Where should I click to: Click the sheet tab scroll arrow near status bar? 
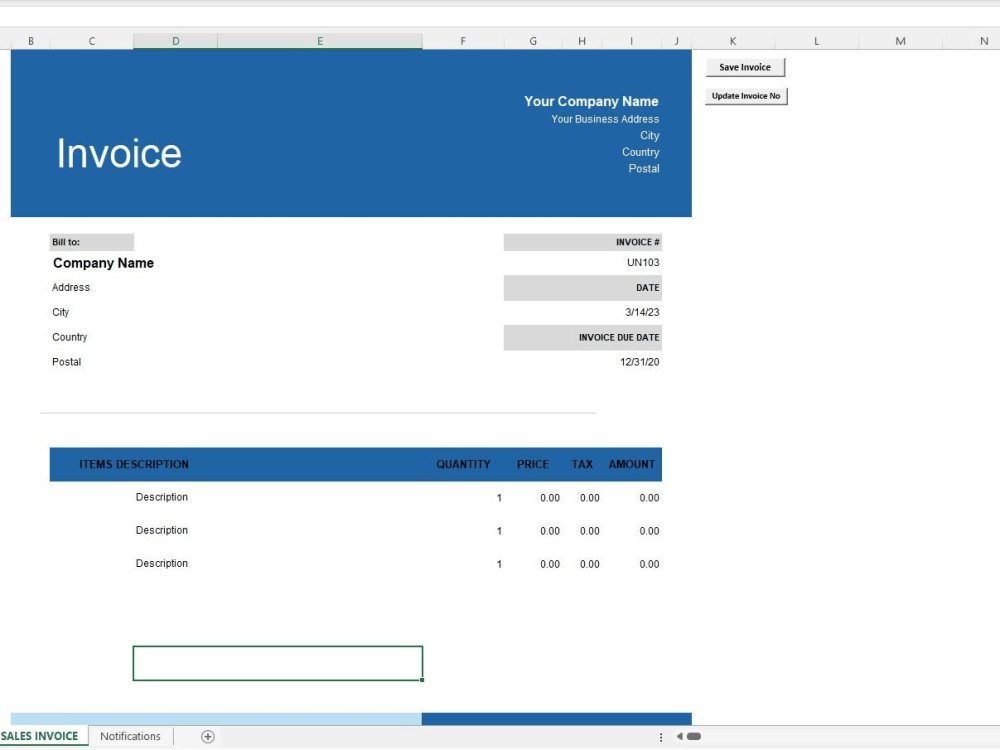click(x=679, y=736)
